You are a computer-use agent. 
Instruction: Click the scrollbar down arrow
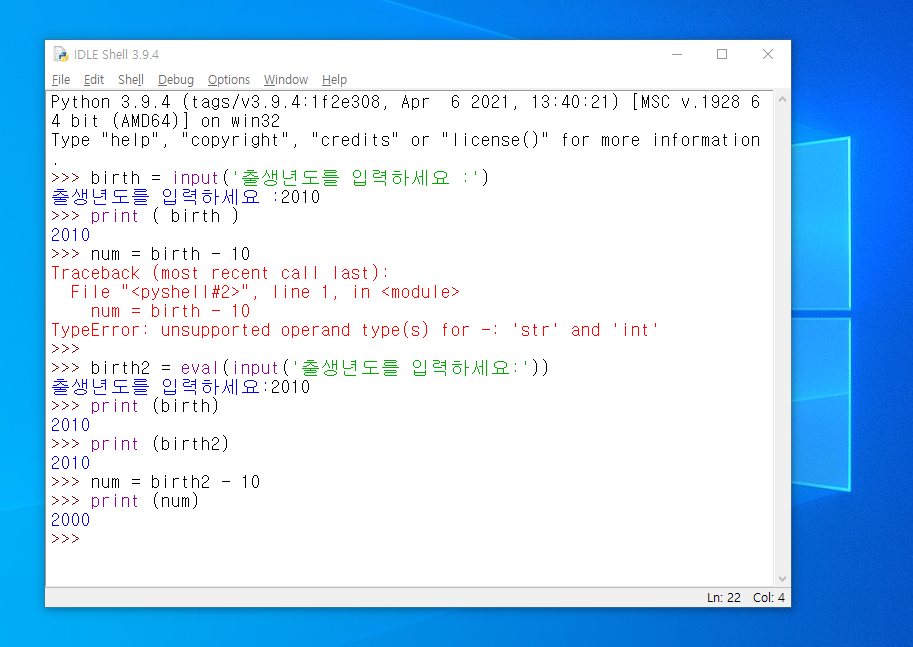click(x=782, y=578)
